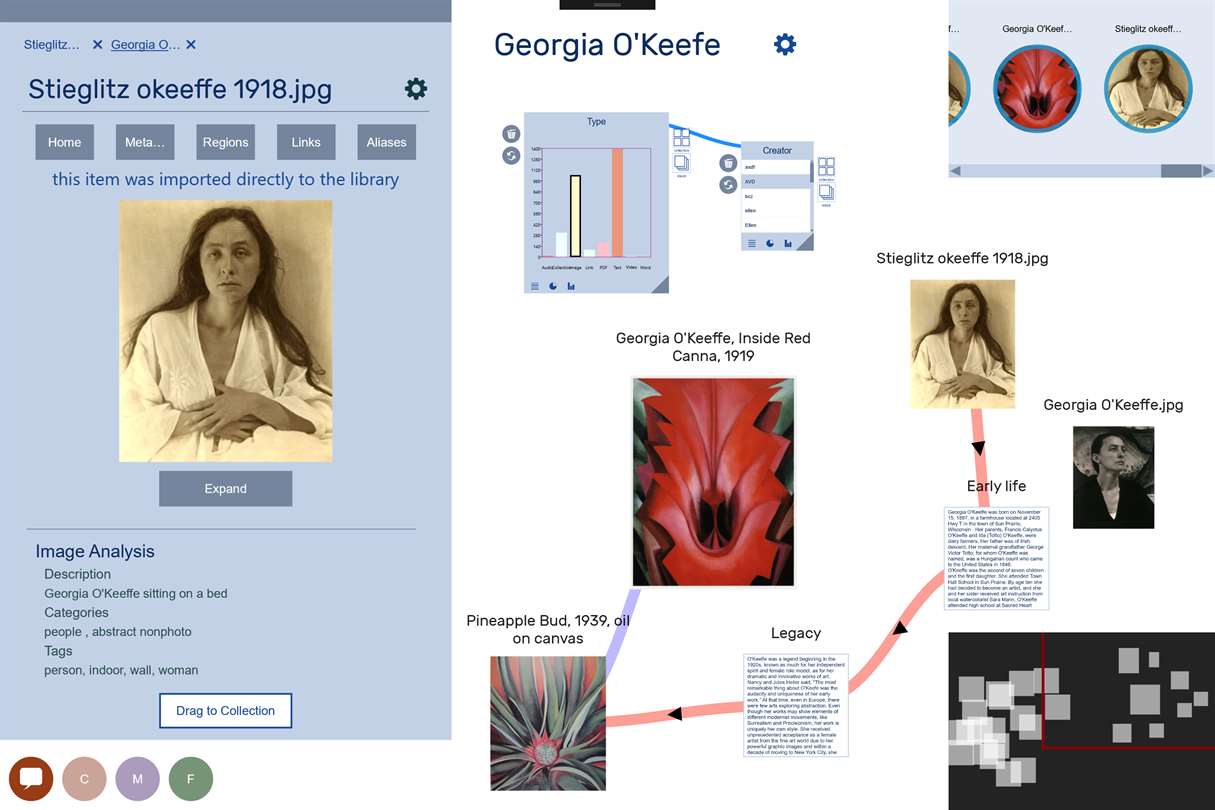This screenshot has height=810, width=1215.
Task: Switch Creator widget to list view icon
Action: point(752,244)
